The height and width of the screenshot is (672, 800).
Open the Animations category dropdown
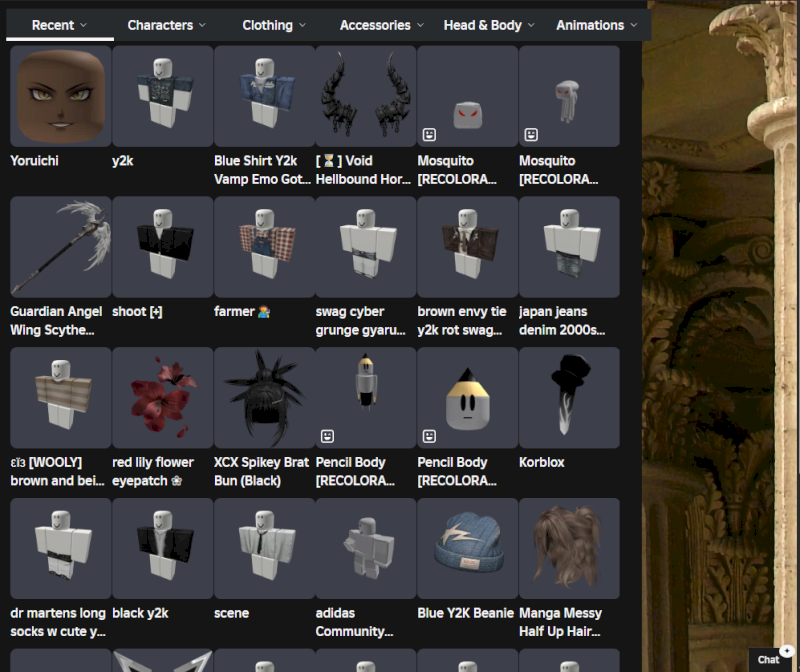coord(596,25)
